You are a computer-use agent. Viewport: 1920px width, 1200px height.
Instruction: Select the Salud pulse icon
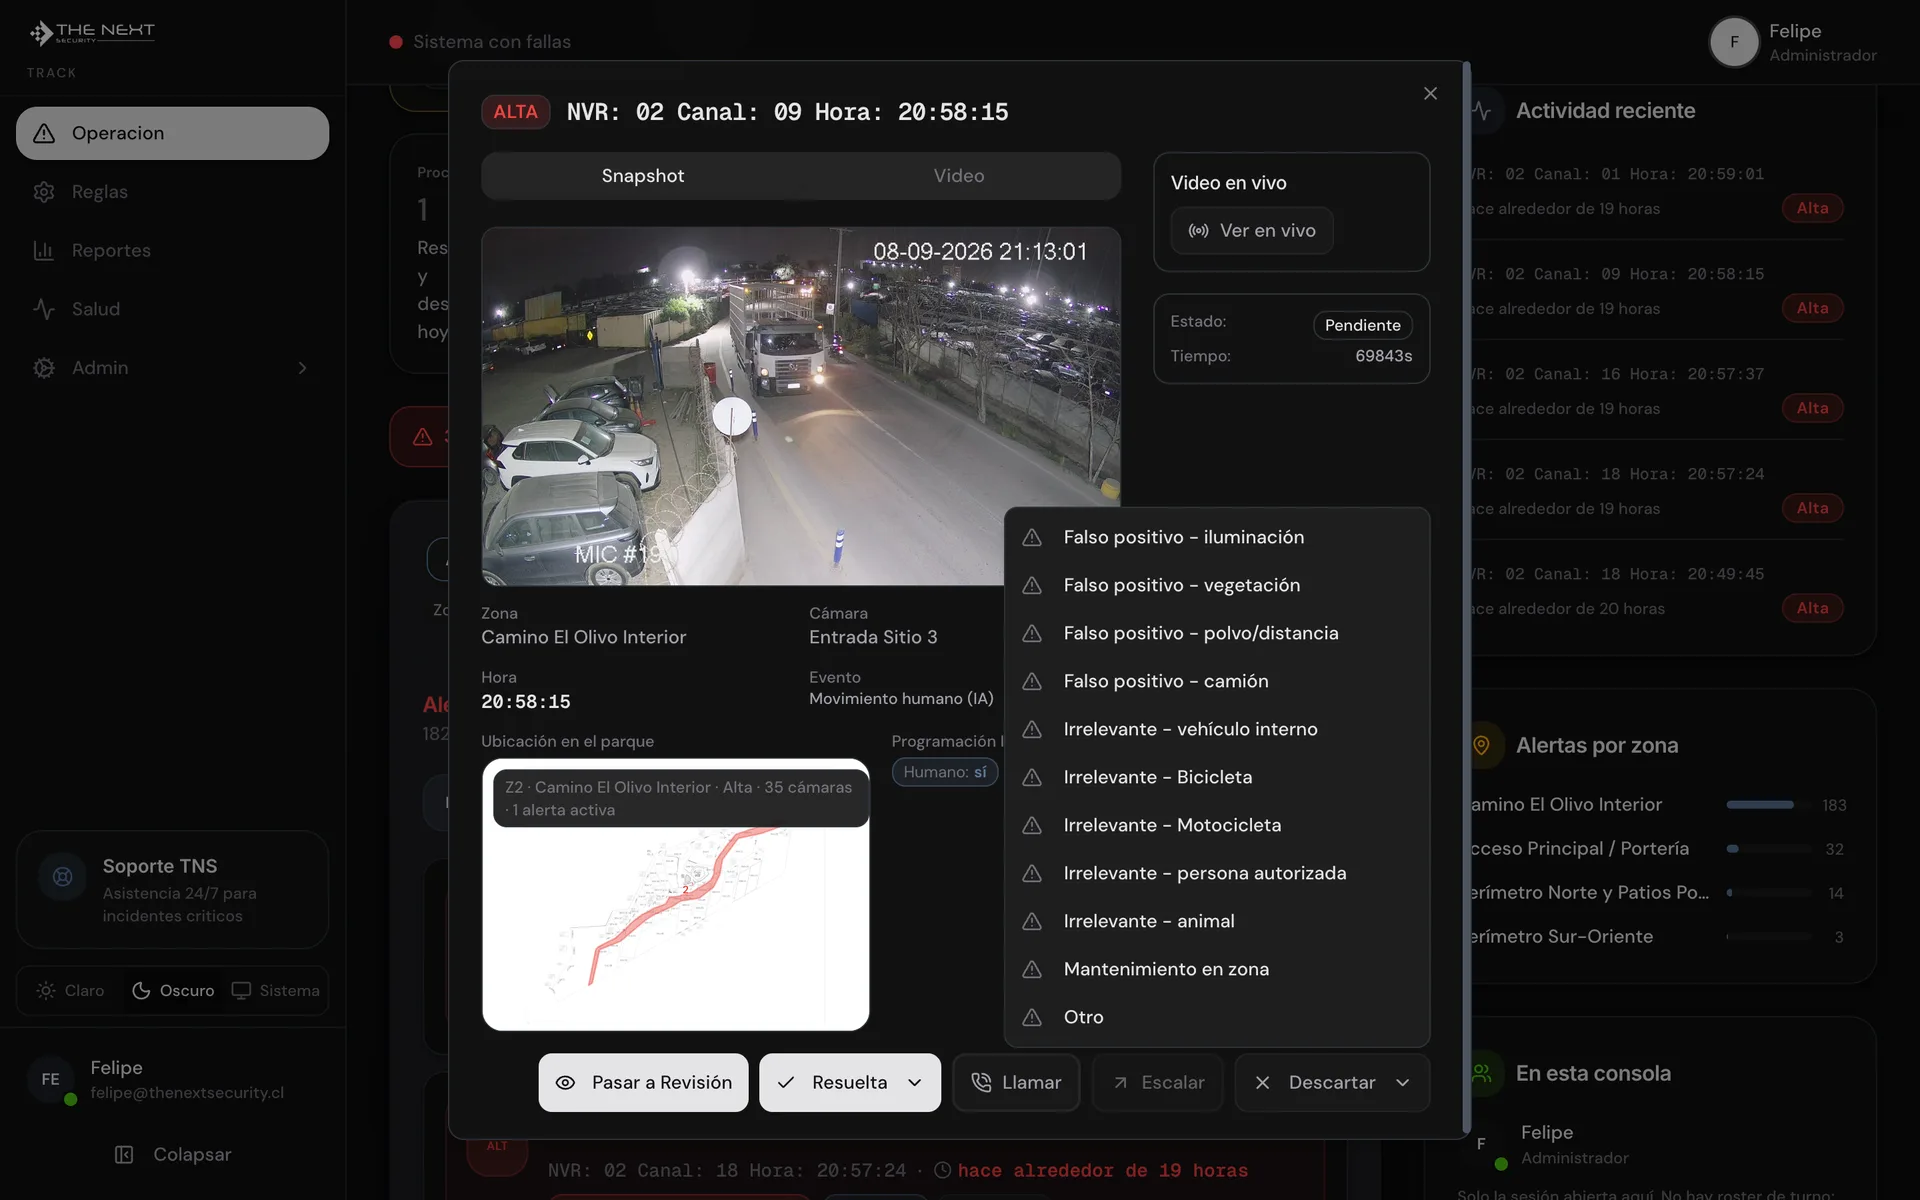tap(44, 309)
